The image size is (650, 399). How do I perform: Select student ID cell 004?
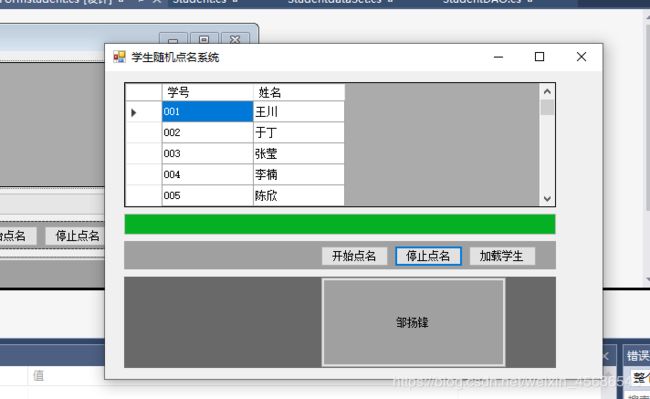pos(207,174)
